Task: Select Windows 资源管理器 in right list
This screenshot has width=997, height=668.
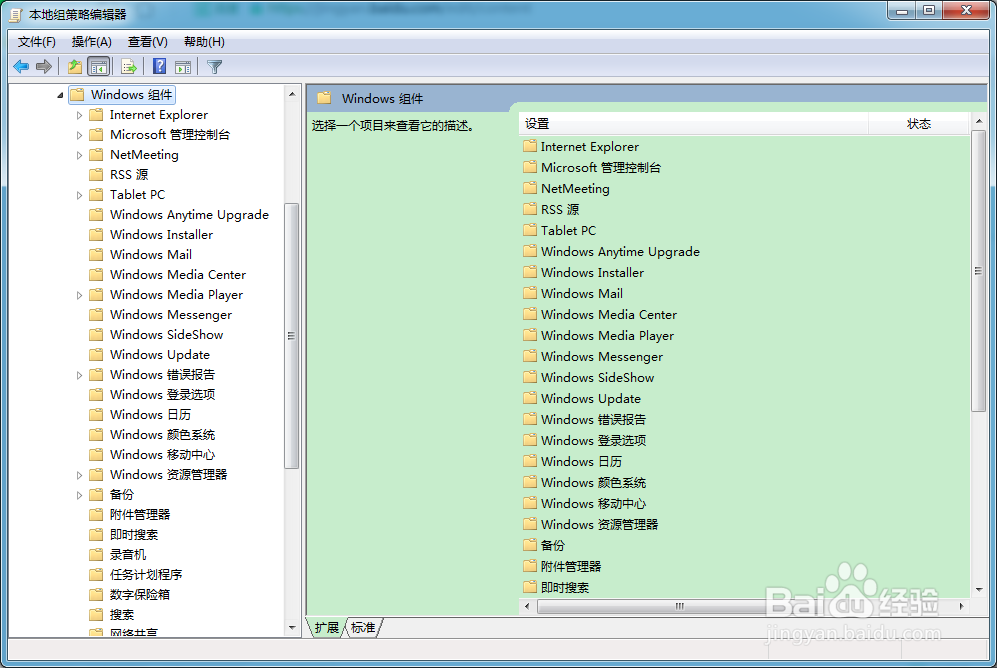Action: point(599,524)
